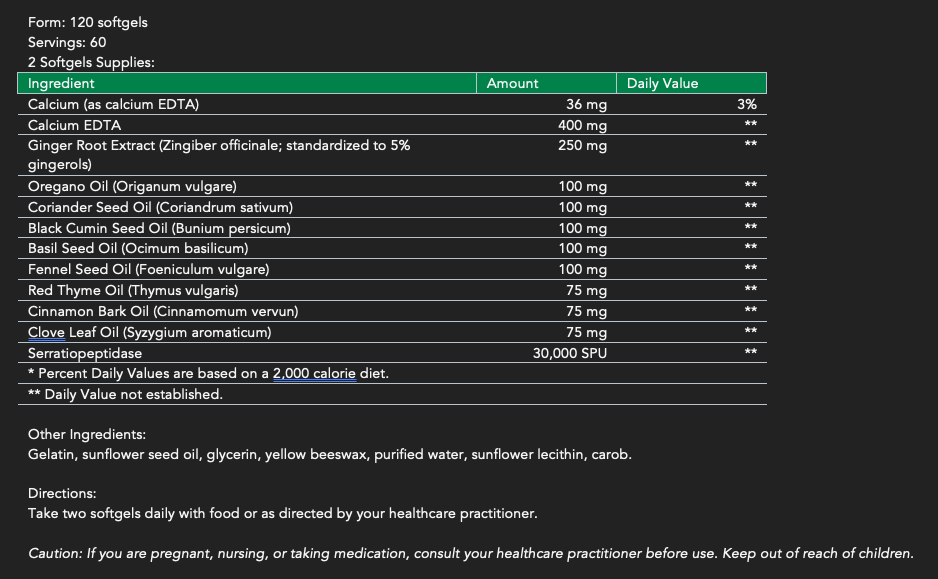Image resolution: width=938 pixels, height=579 pixels.
Task: Click the 36 mg amount cell
Action: 587,104
